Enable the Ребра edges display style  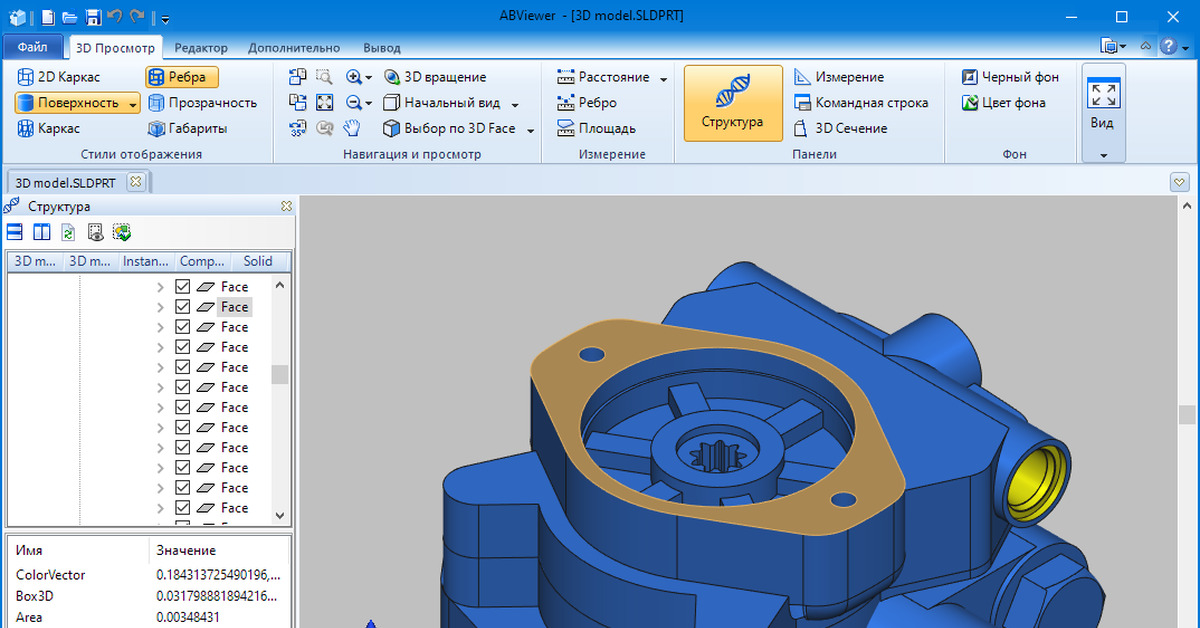(x=181, y=77)
